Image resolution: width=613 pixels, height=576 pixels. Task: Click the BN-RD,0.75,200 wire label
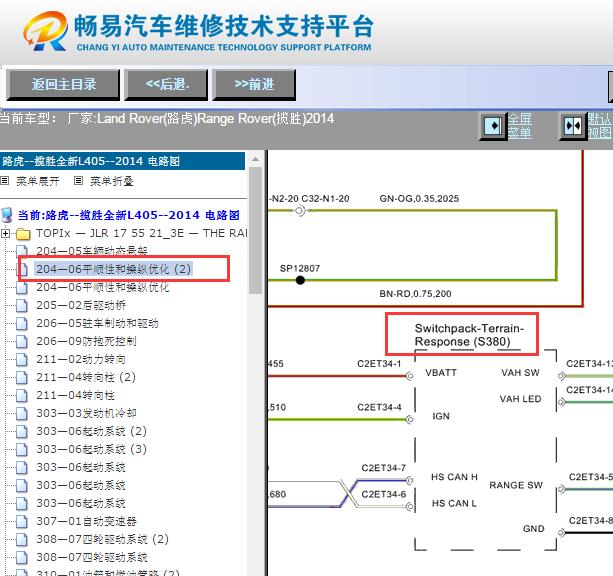coord(415,294)
